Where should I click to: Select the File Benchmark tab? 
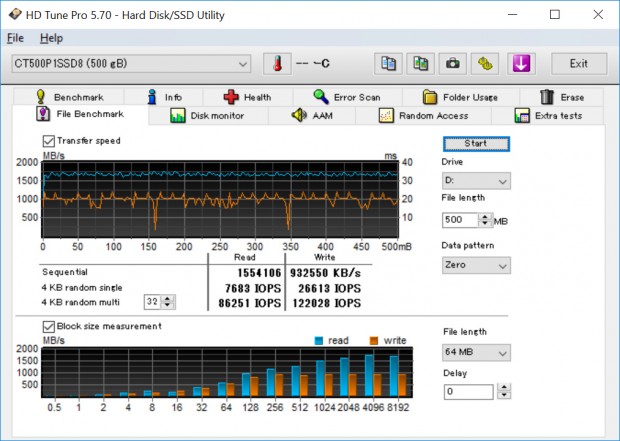[80, 115]
